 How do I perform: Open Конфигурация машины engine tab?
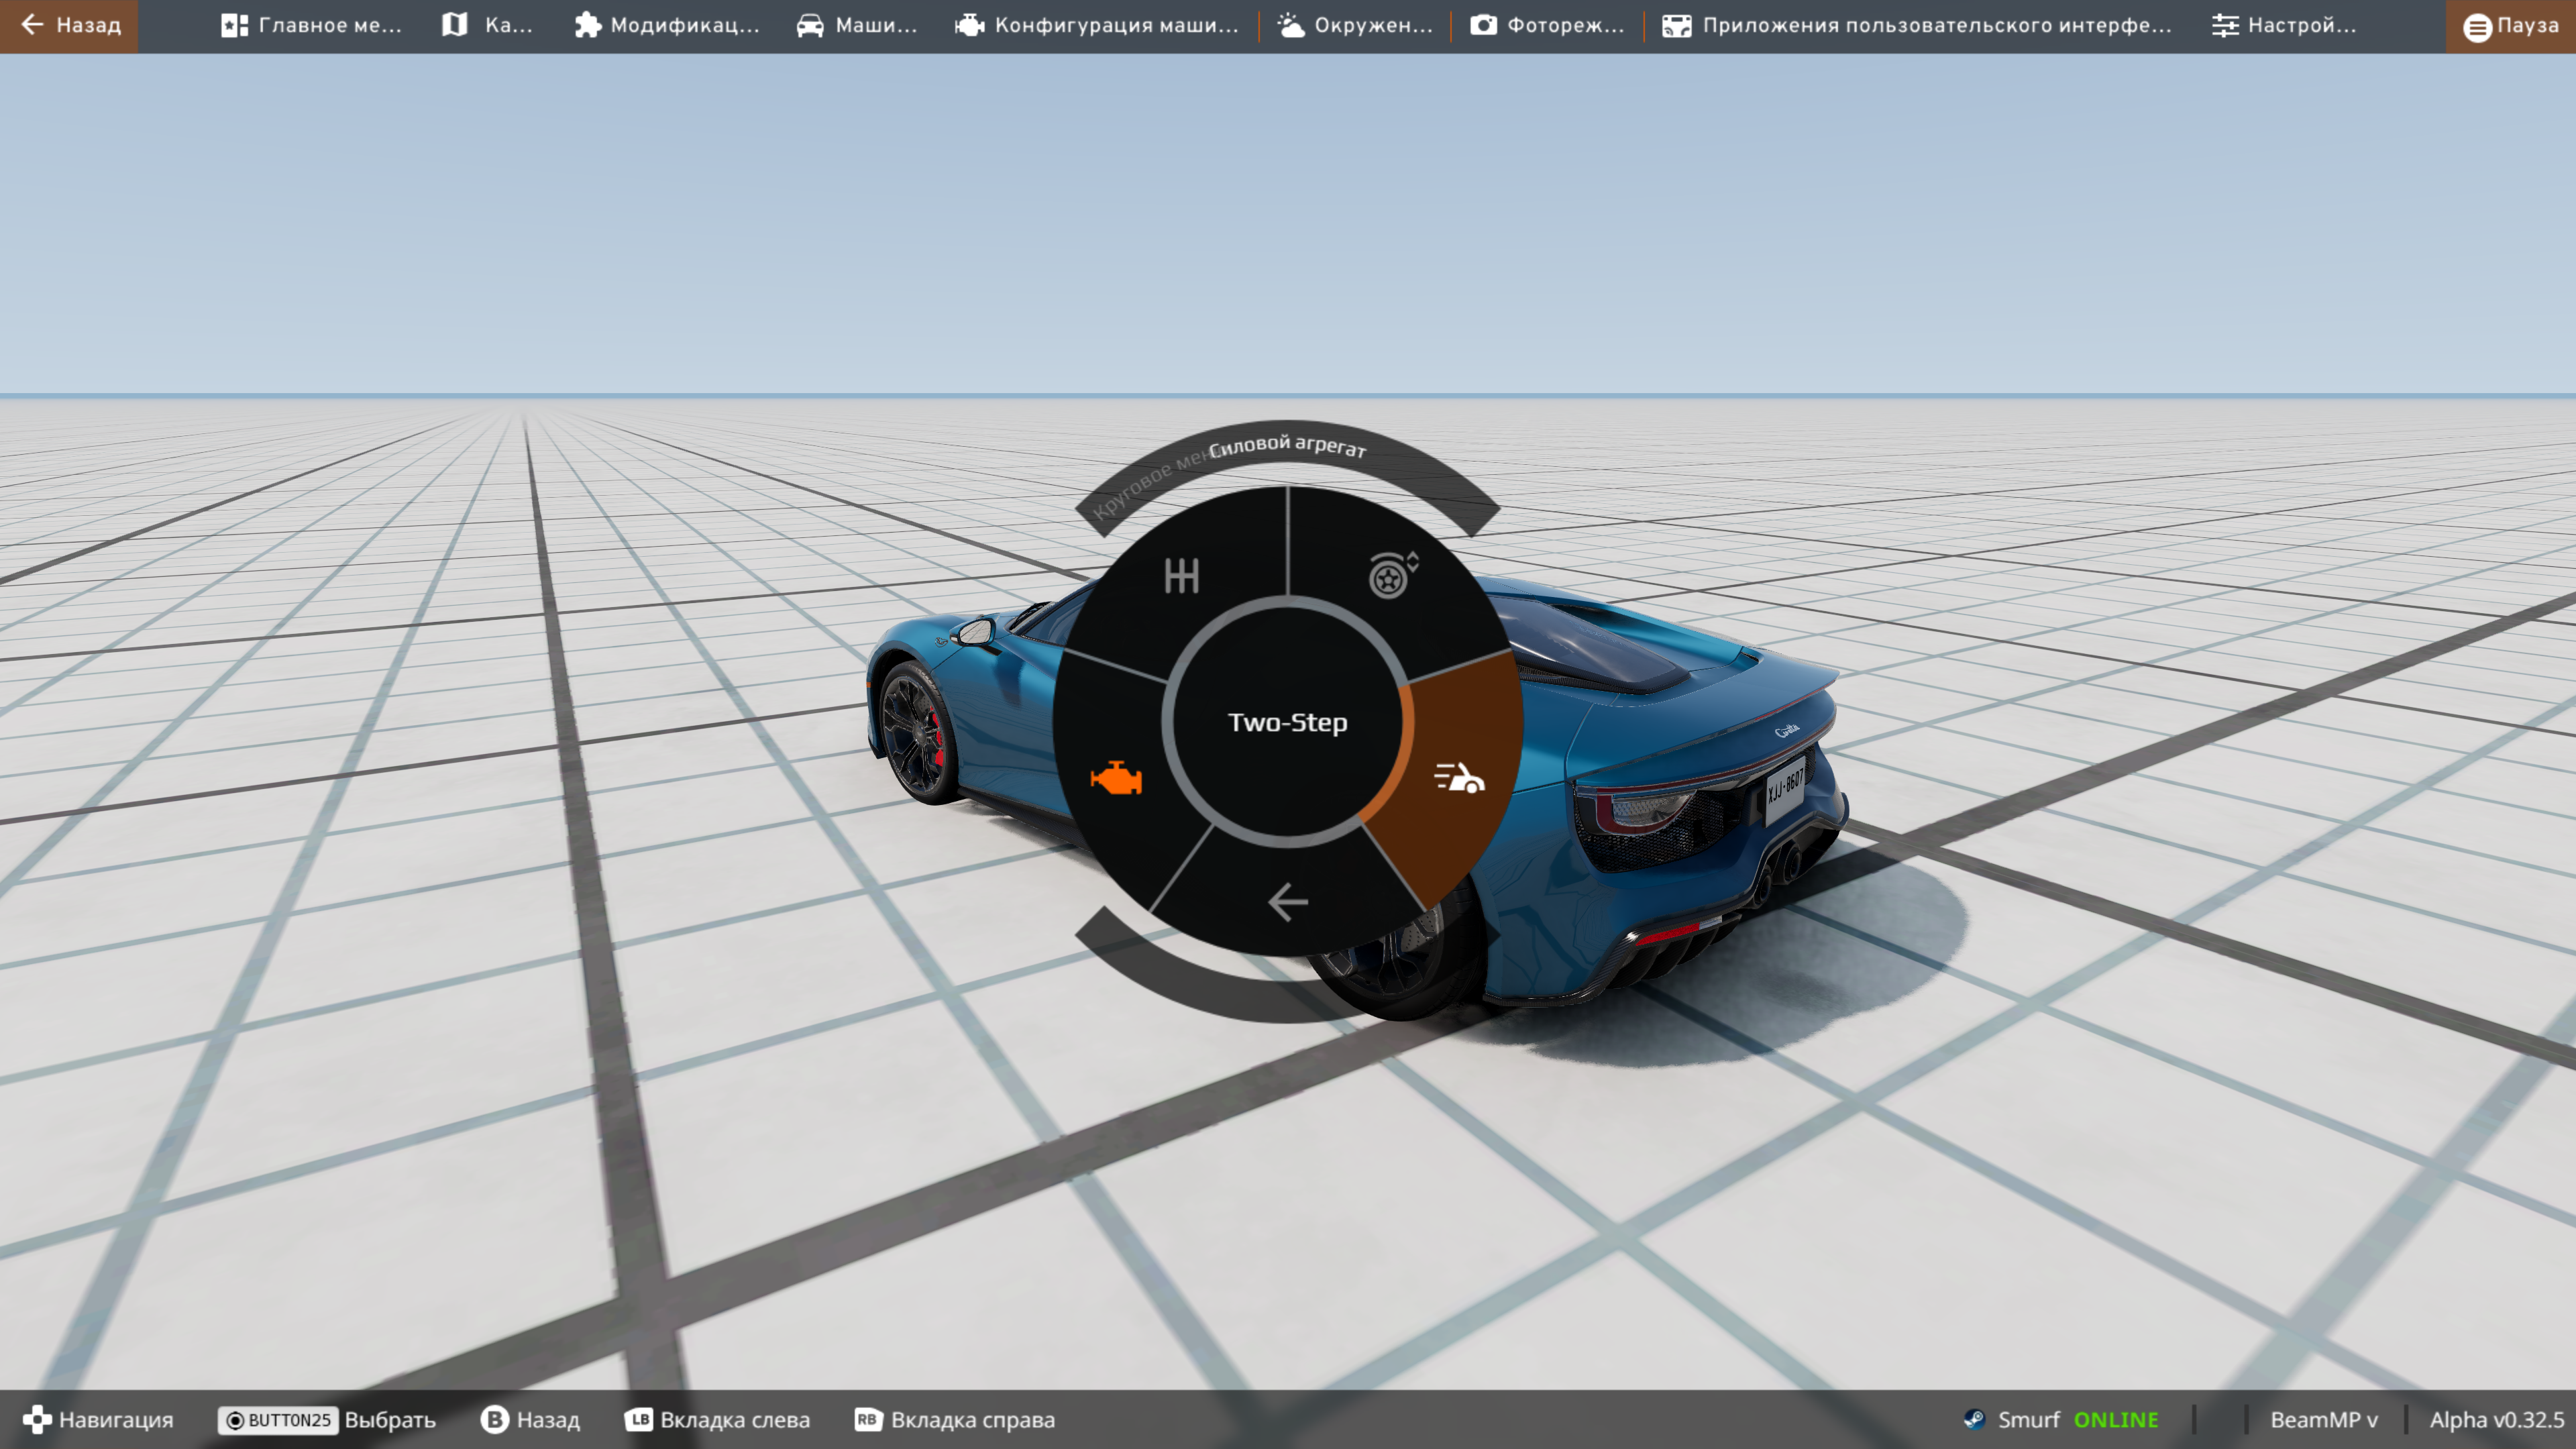(1096, 25)
